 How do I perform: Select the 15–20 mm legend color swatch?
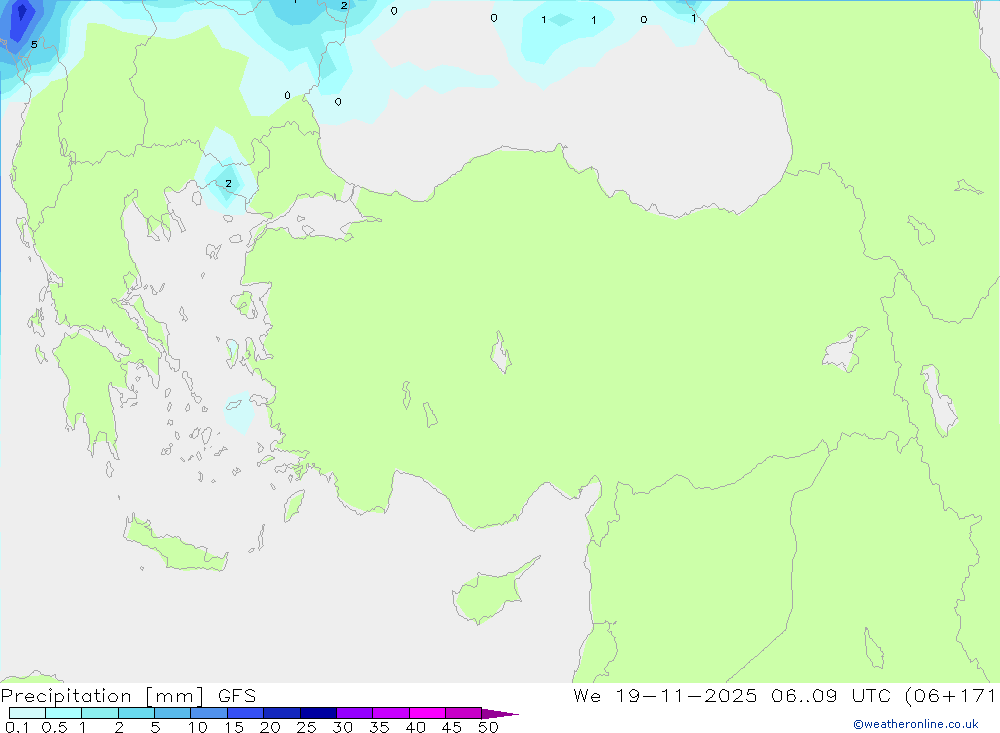click(246, 713)
